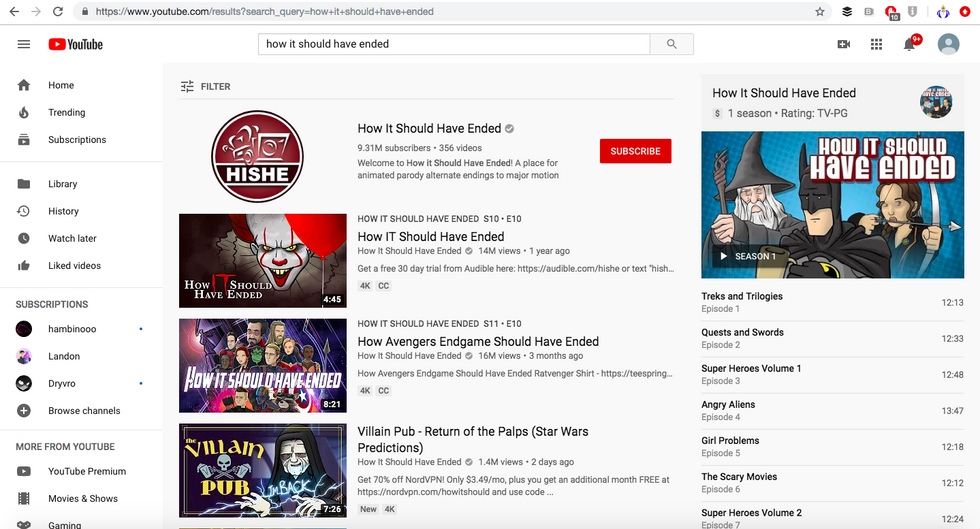This screenshot has width=980, height=529.
Task: Open the hamburger guide menu
Action: [24, 44]
